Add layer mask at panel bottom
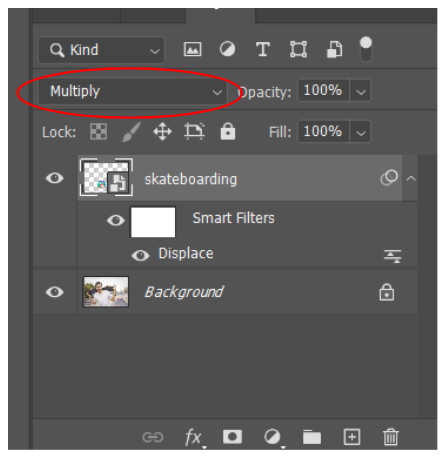 (232, 437)
